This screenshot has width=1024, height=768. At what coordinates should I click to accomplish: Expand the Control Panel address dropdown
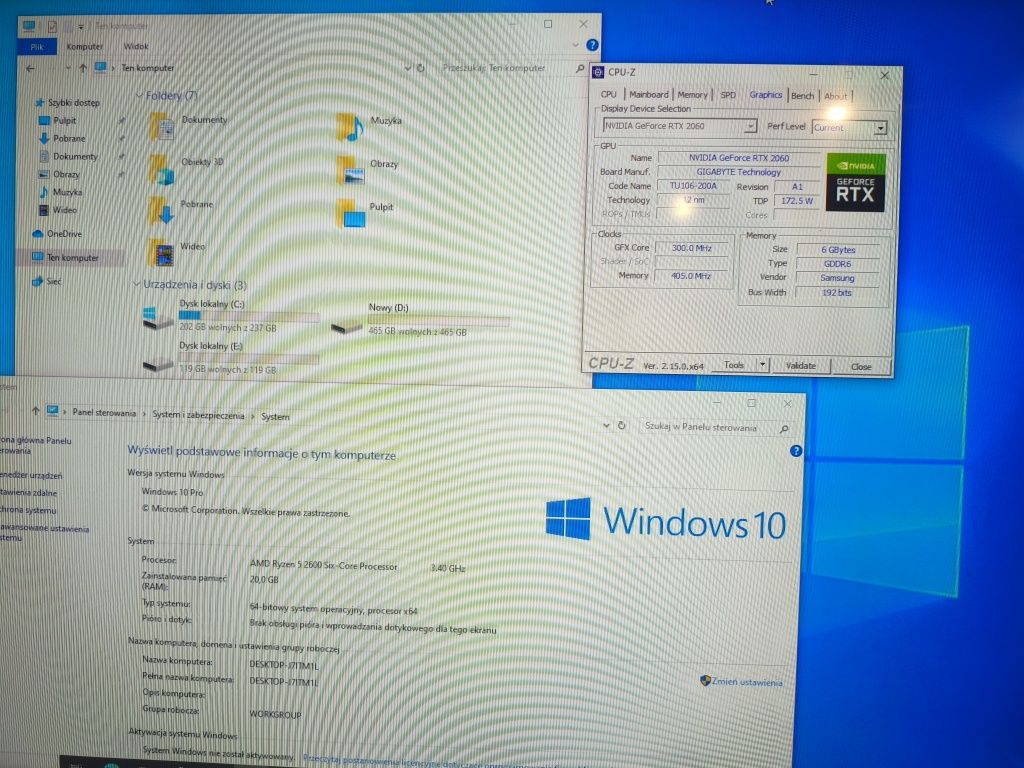[606, 425]
